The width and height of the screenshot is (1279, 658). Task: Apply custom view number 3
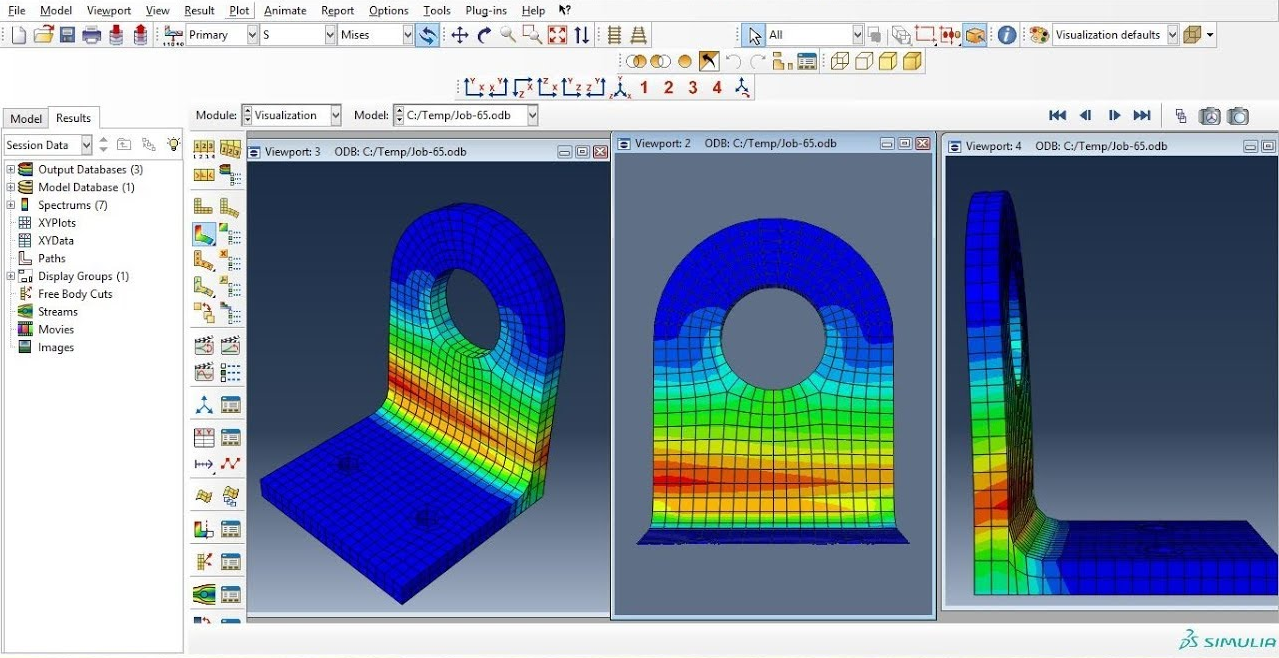point(693,88)
